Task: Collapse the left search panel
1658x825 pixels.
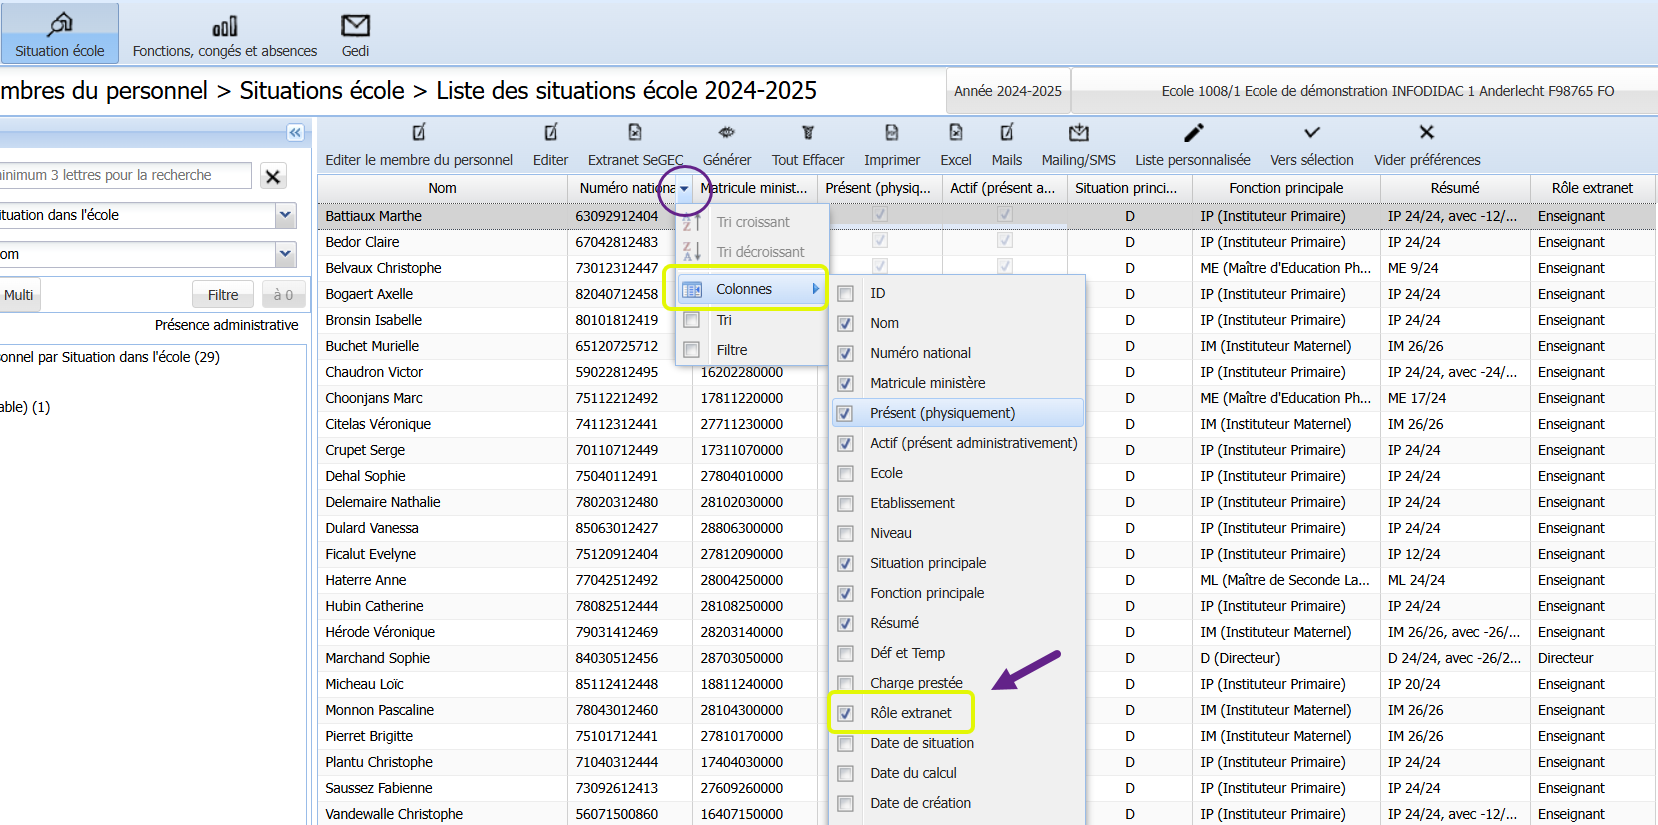Action: tap(295, 132)
